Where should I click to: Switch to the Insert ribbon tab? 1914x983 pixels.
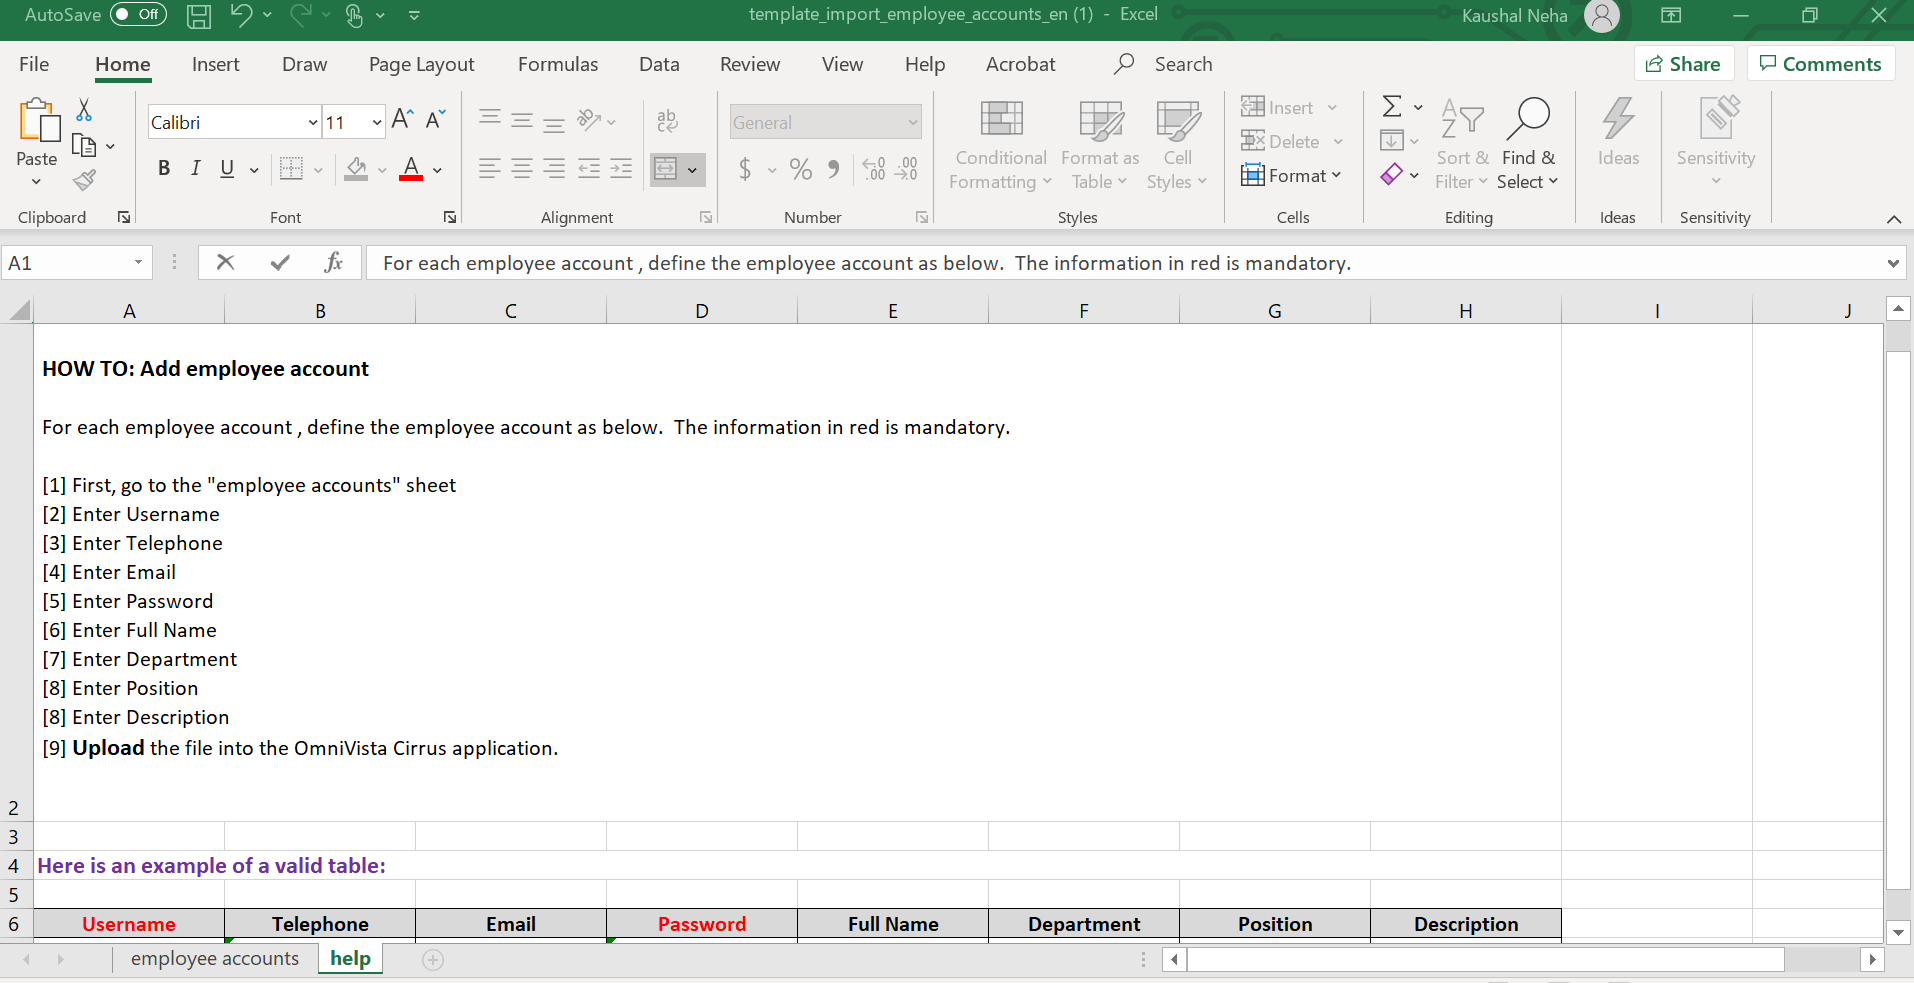tap(216, 64)
